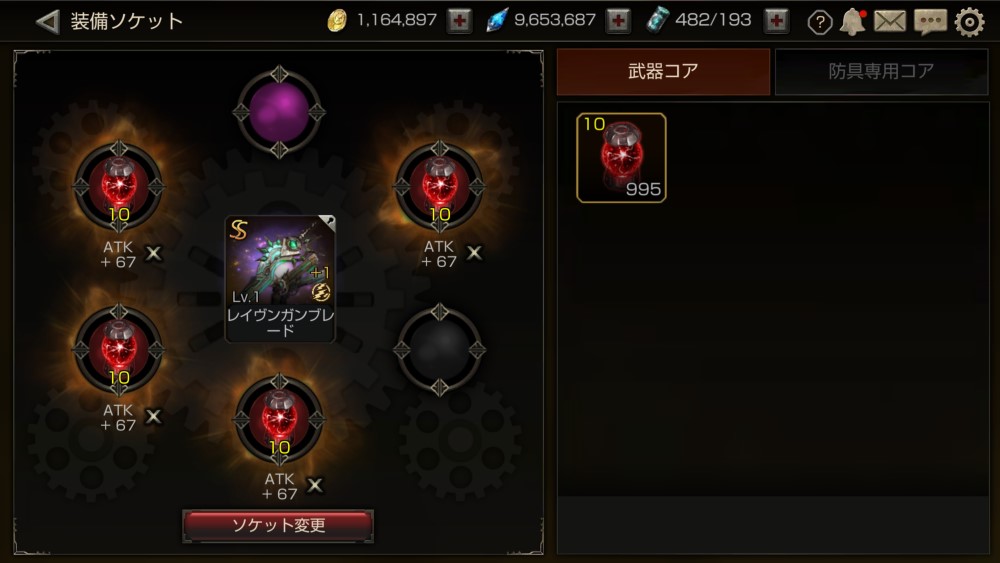The image size is (1000, 563).
Task: Click the ソケット変更 button
Action: [278, 525]
